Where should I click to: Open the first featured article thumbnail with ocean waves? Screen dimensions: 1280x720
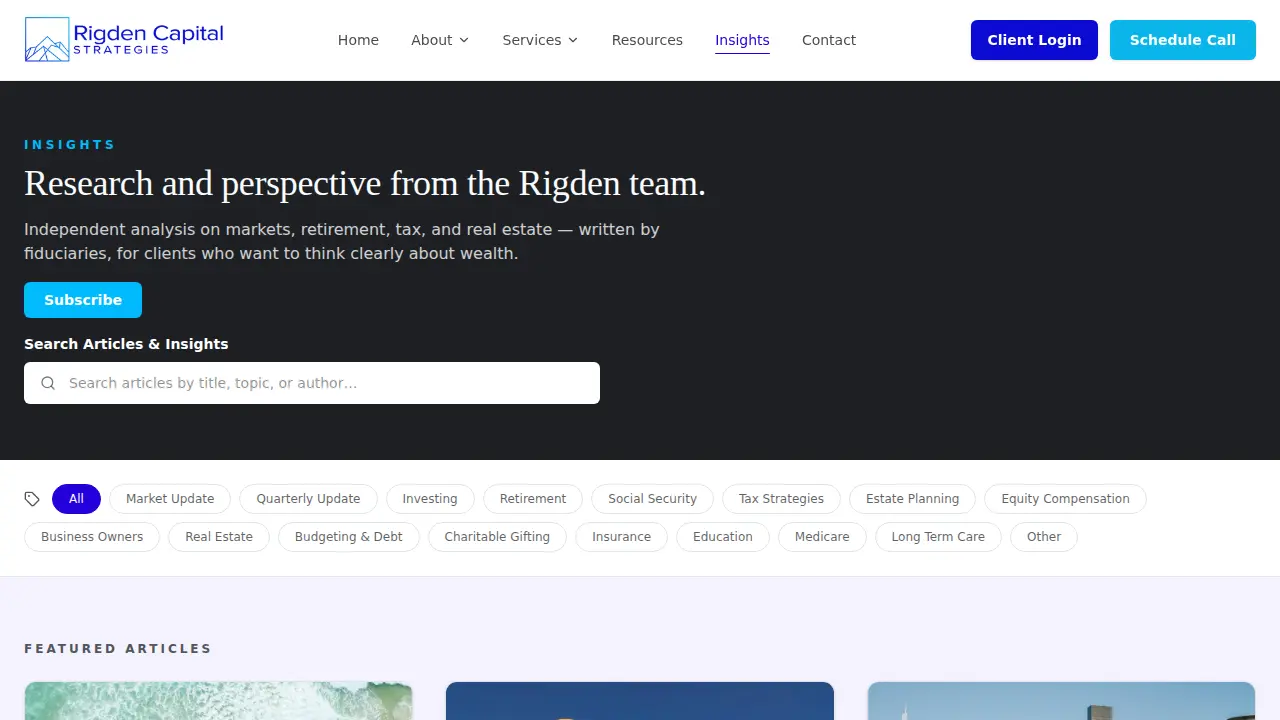pyautogui.click(x=218, y=701)
